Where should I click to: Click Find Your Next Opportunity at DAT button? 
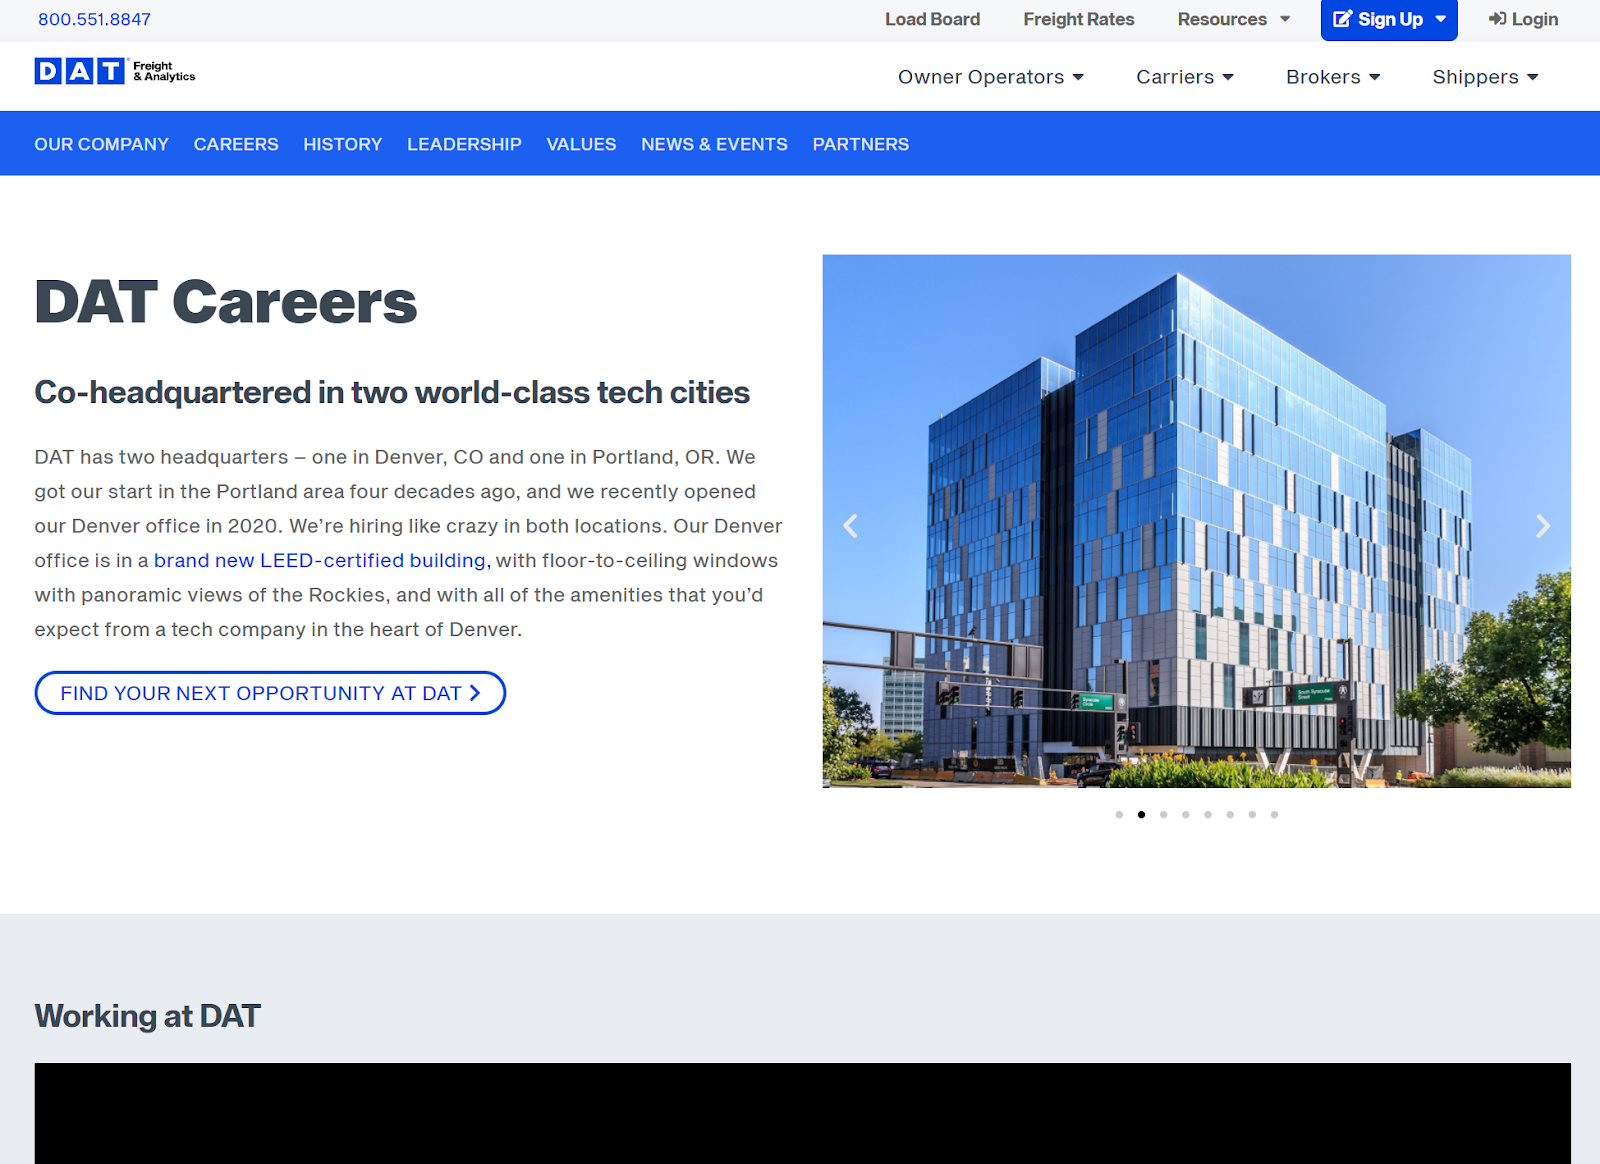[270, 693]
